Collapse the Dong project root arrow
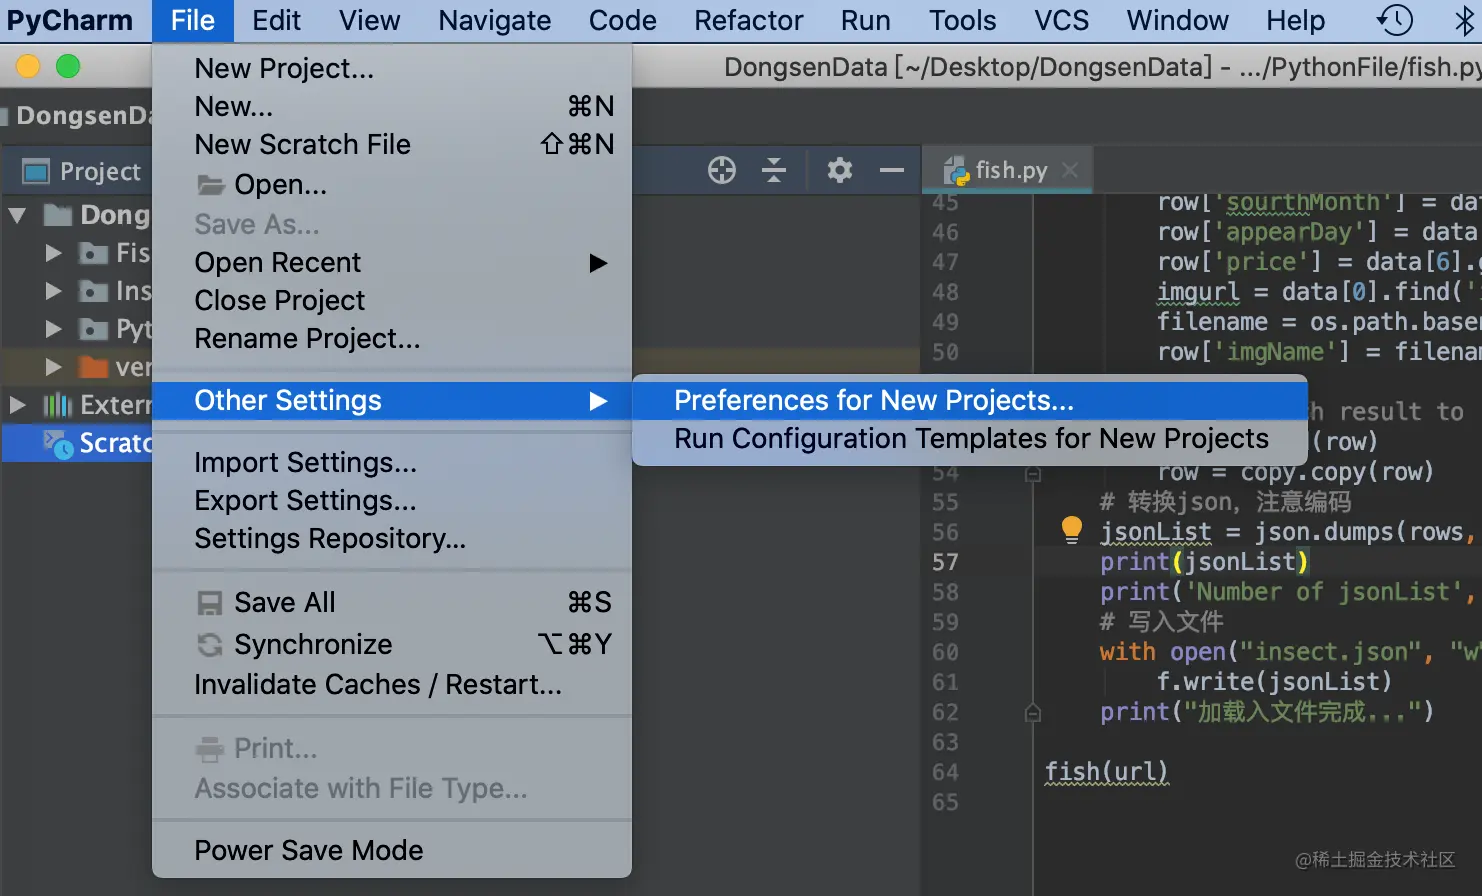Image resolution: width=1482 pixels, height=896 pixels. tap(17, 215)
